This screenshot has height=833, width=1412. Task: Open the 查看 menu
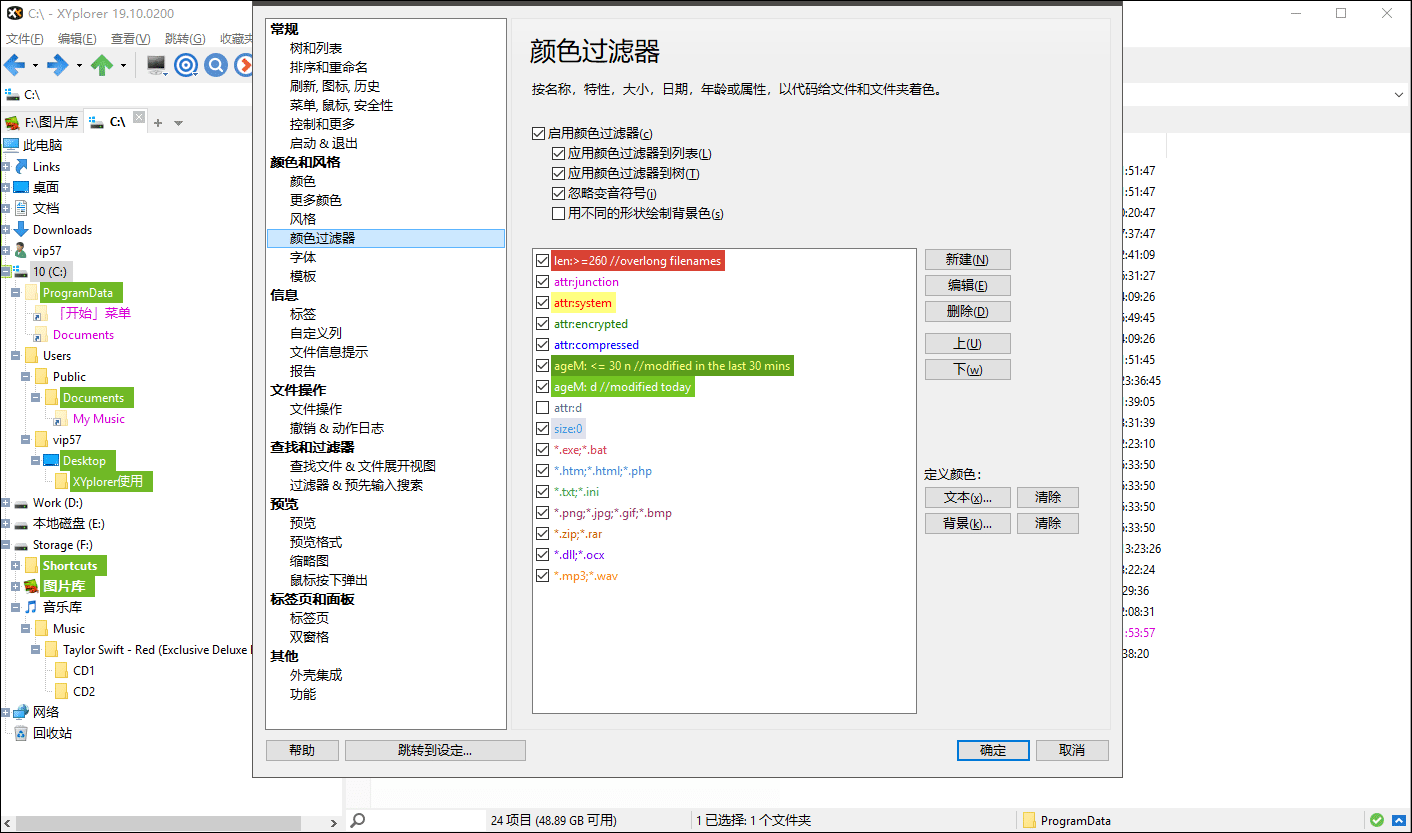pyautogui.click(x=130, y=38)
